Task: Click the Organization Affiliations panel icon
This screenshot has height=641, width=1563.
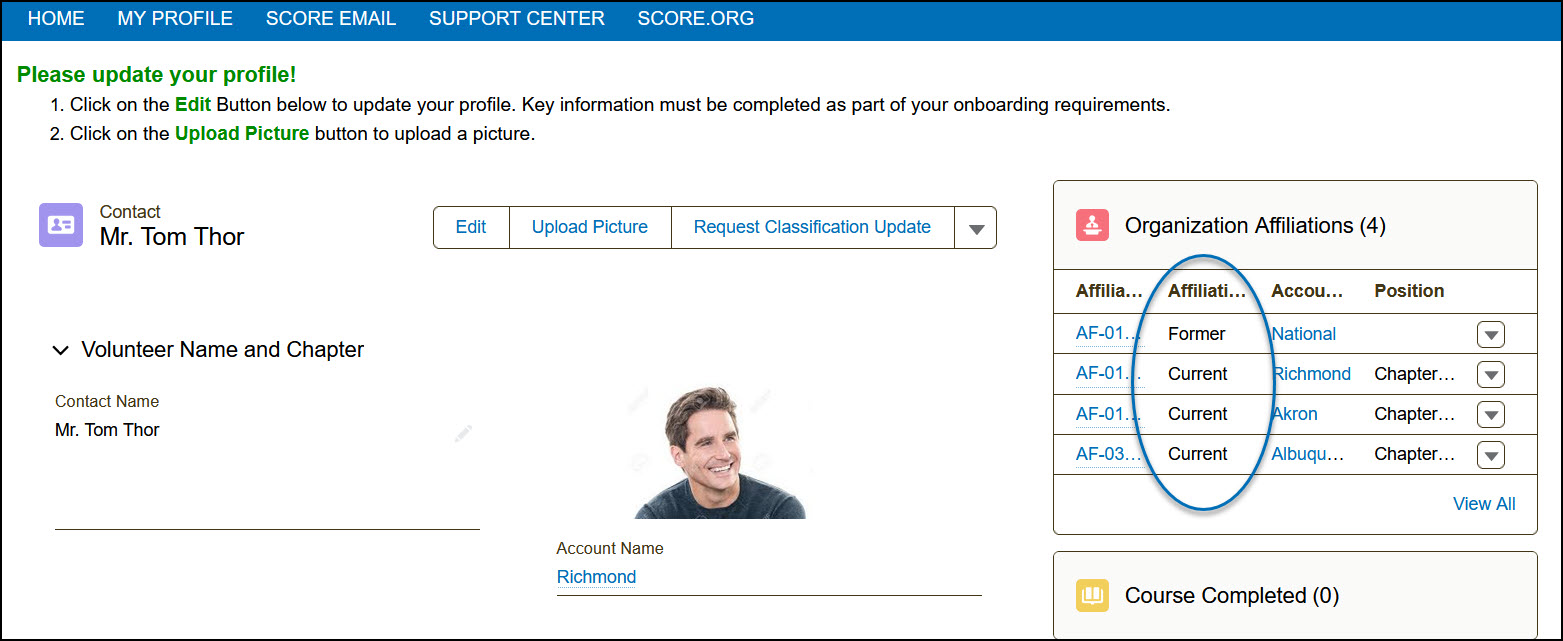Action: click(x=1093, y=225)
